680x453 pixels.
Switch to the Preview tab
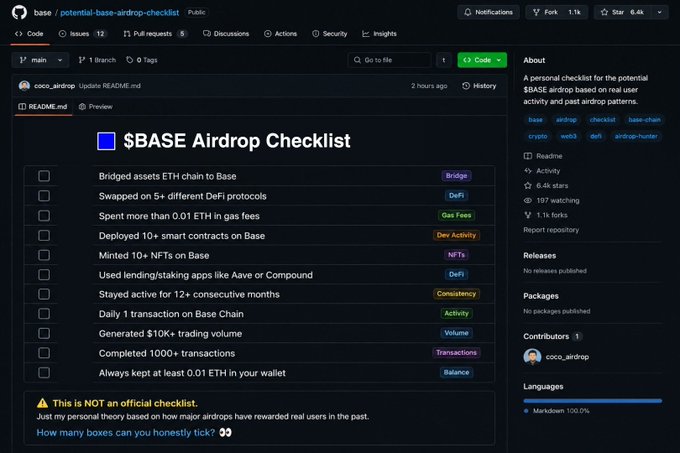pyautogui.click(x=95, y=107)
